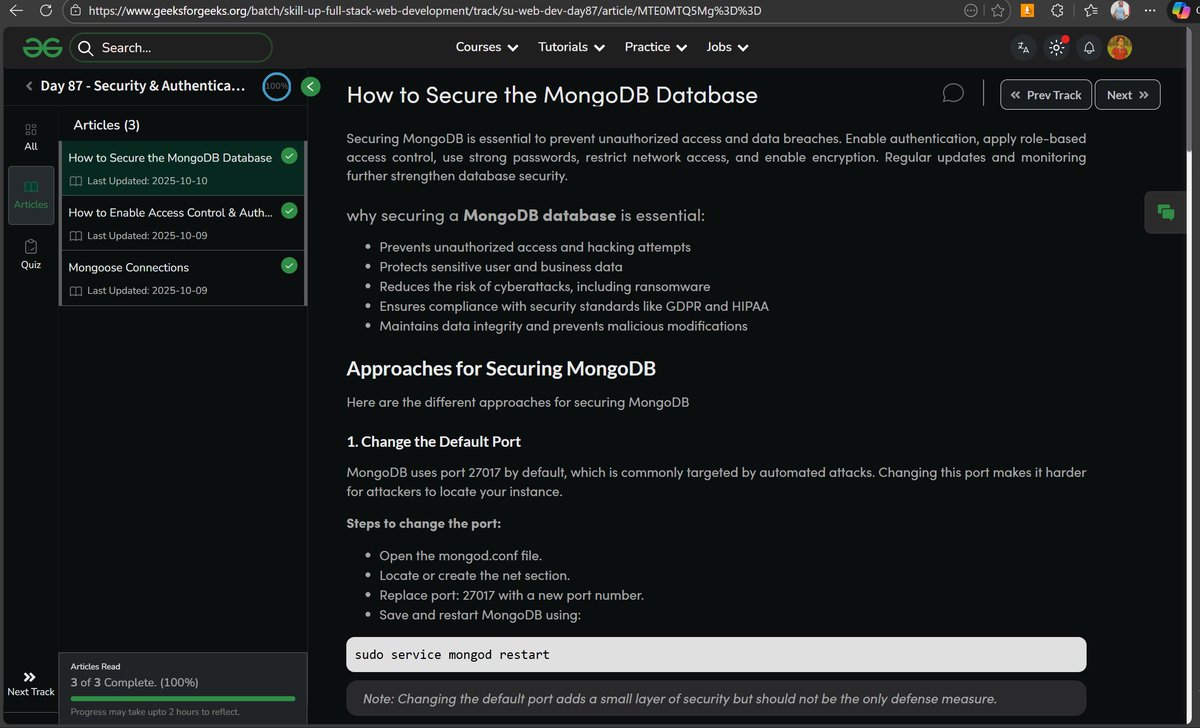Switch to the Quiz tab in sidebar

(x=31, y=254)
